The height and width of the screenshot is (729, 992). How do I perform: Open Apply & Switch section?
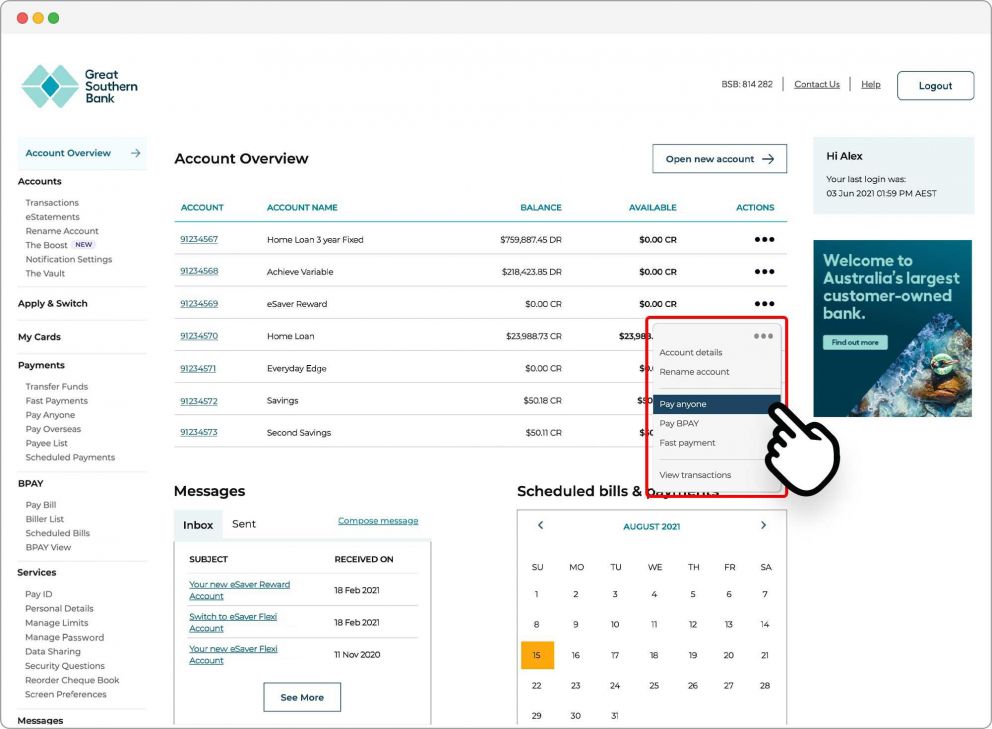click(x=53, y=303)
